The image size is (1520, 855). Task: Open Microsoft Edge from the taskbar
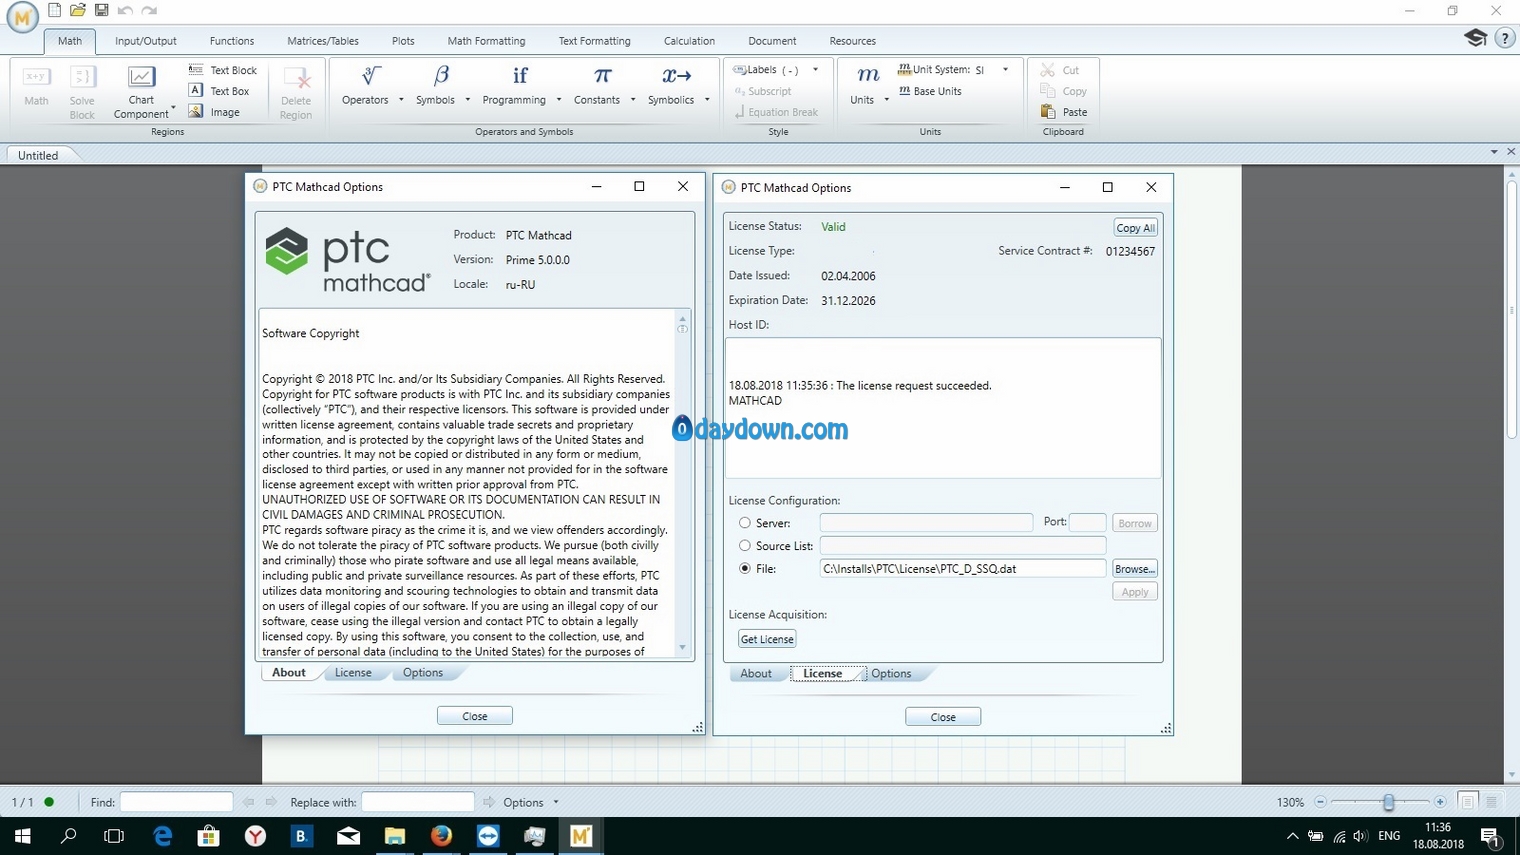[162, 835]
